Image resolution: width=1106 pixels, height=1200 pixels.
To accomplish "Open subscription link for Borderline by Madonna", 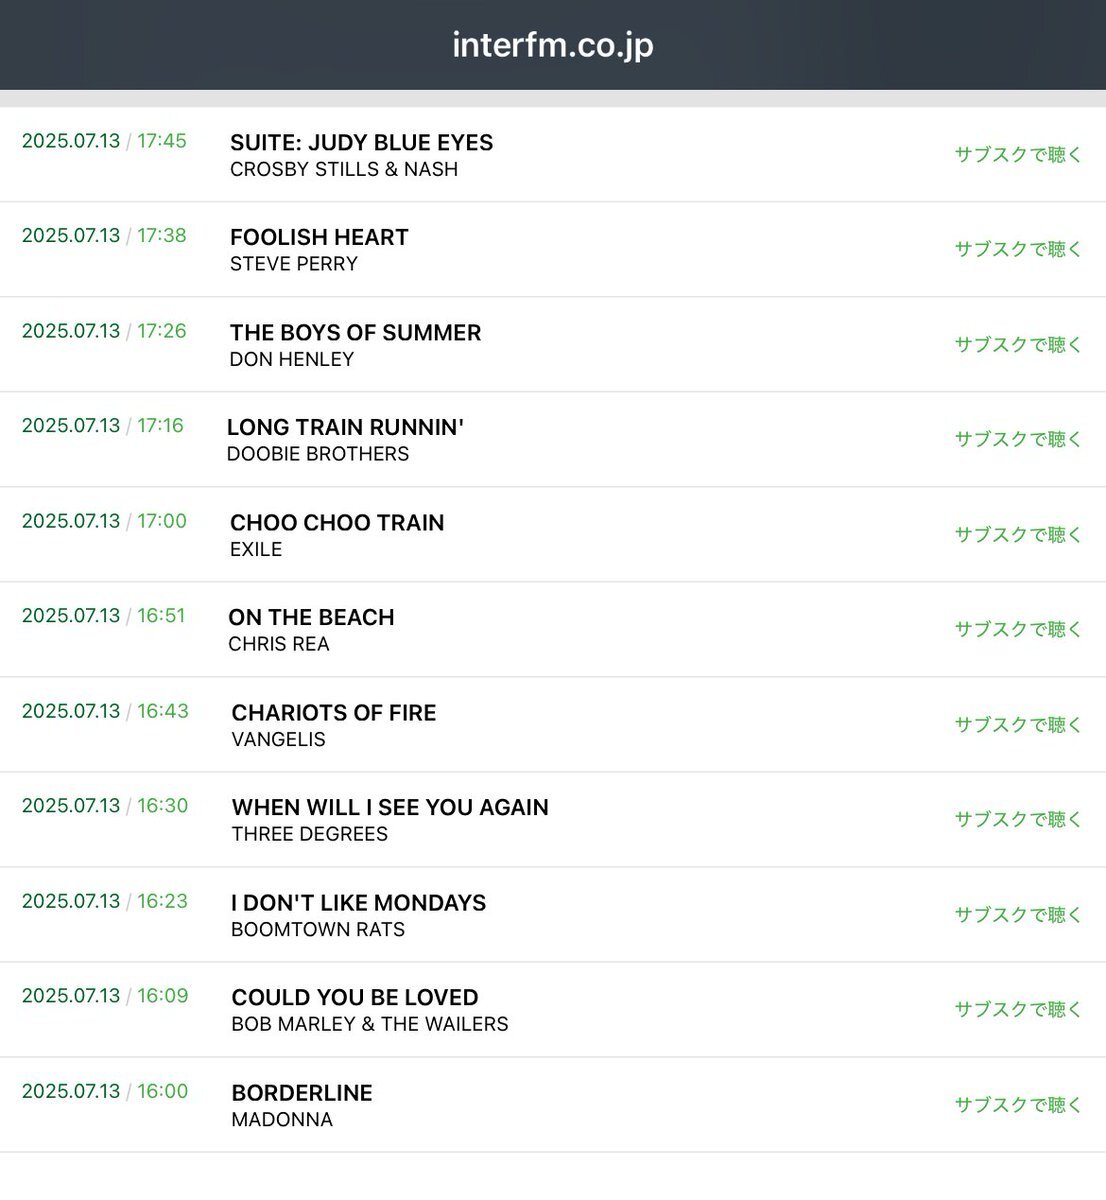I will coord(1018,1104).
